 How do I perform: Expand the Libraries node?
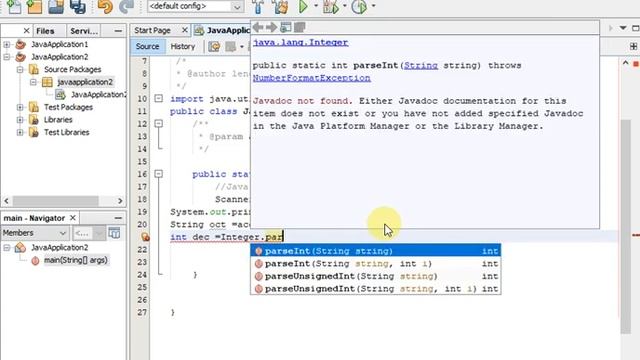click(x=20, y=120)
